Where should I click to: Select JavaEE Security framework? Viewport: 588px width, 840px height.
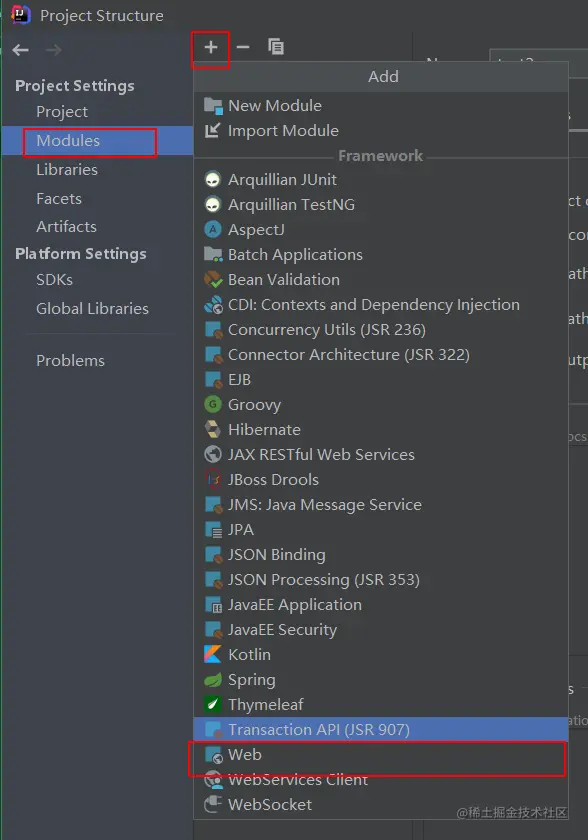click(381, 629)
